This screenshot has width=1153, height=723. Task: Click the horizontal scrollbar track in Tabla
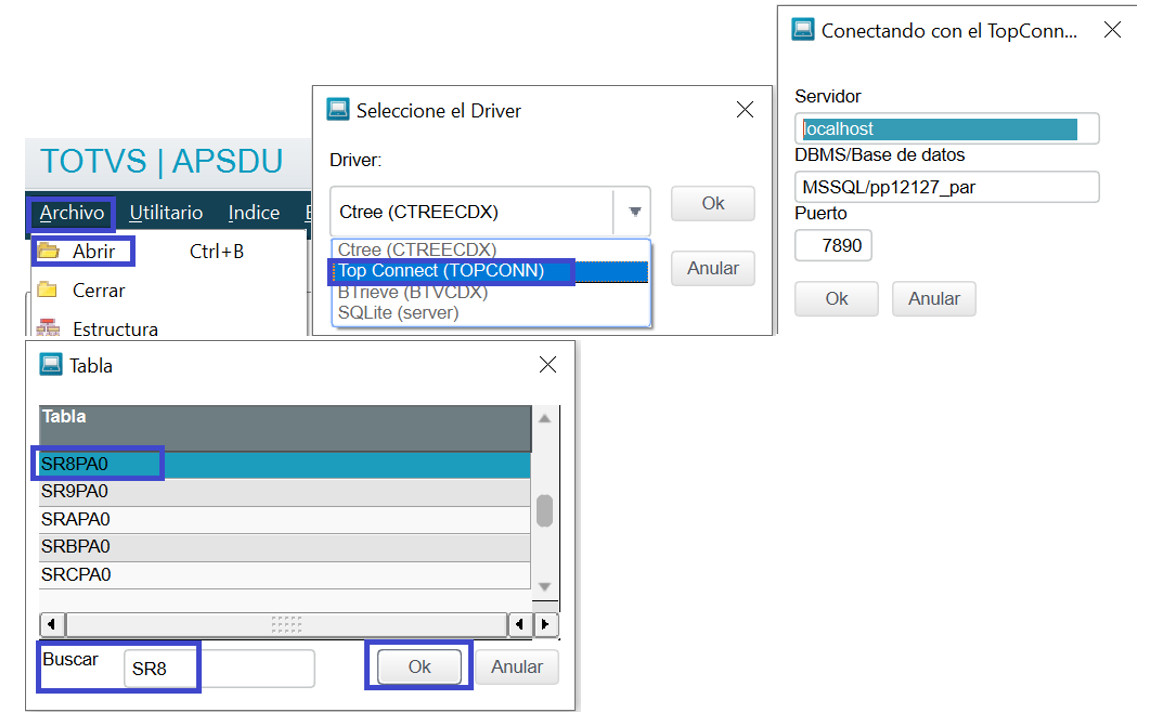point(287,624)
